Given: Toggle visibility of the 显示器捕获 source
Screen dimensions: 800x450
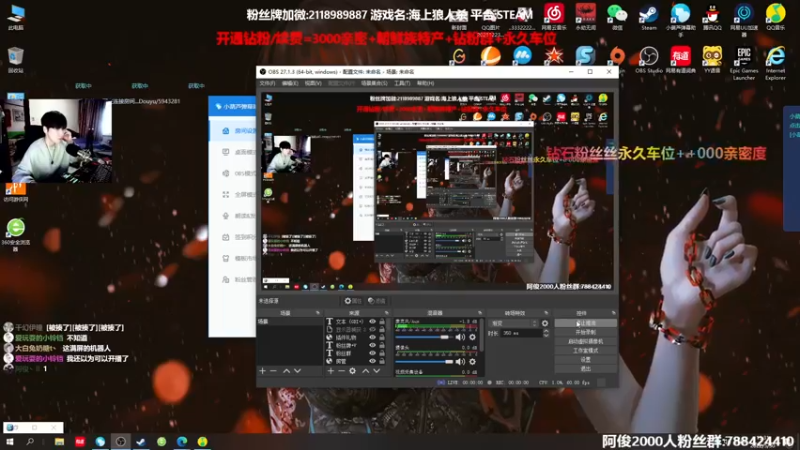Looking at the screenshot, I should [x=372, y=330].
